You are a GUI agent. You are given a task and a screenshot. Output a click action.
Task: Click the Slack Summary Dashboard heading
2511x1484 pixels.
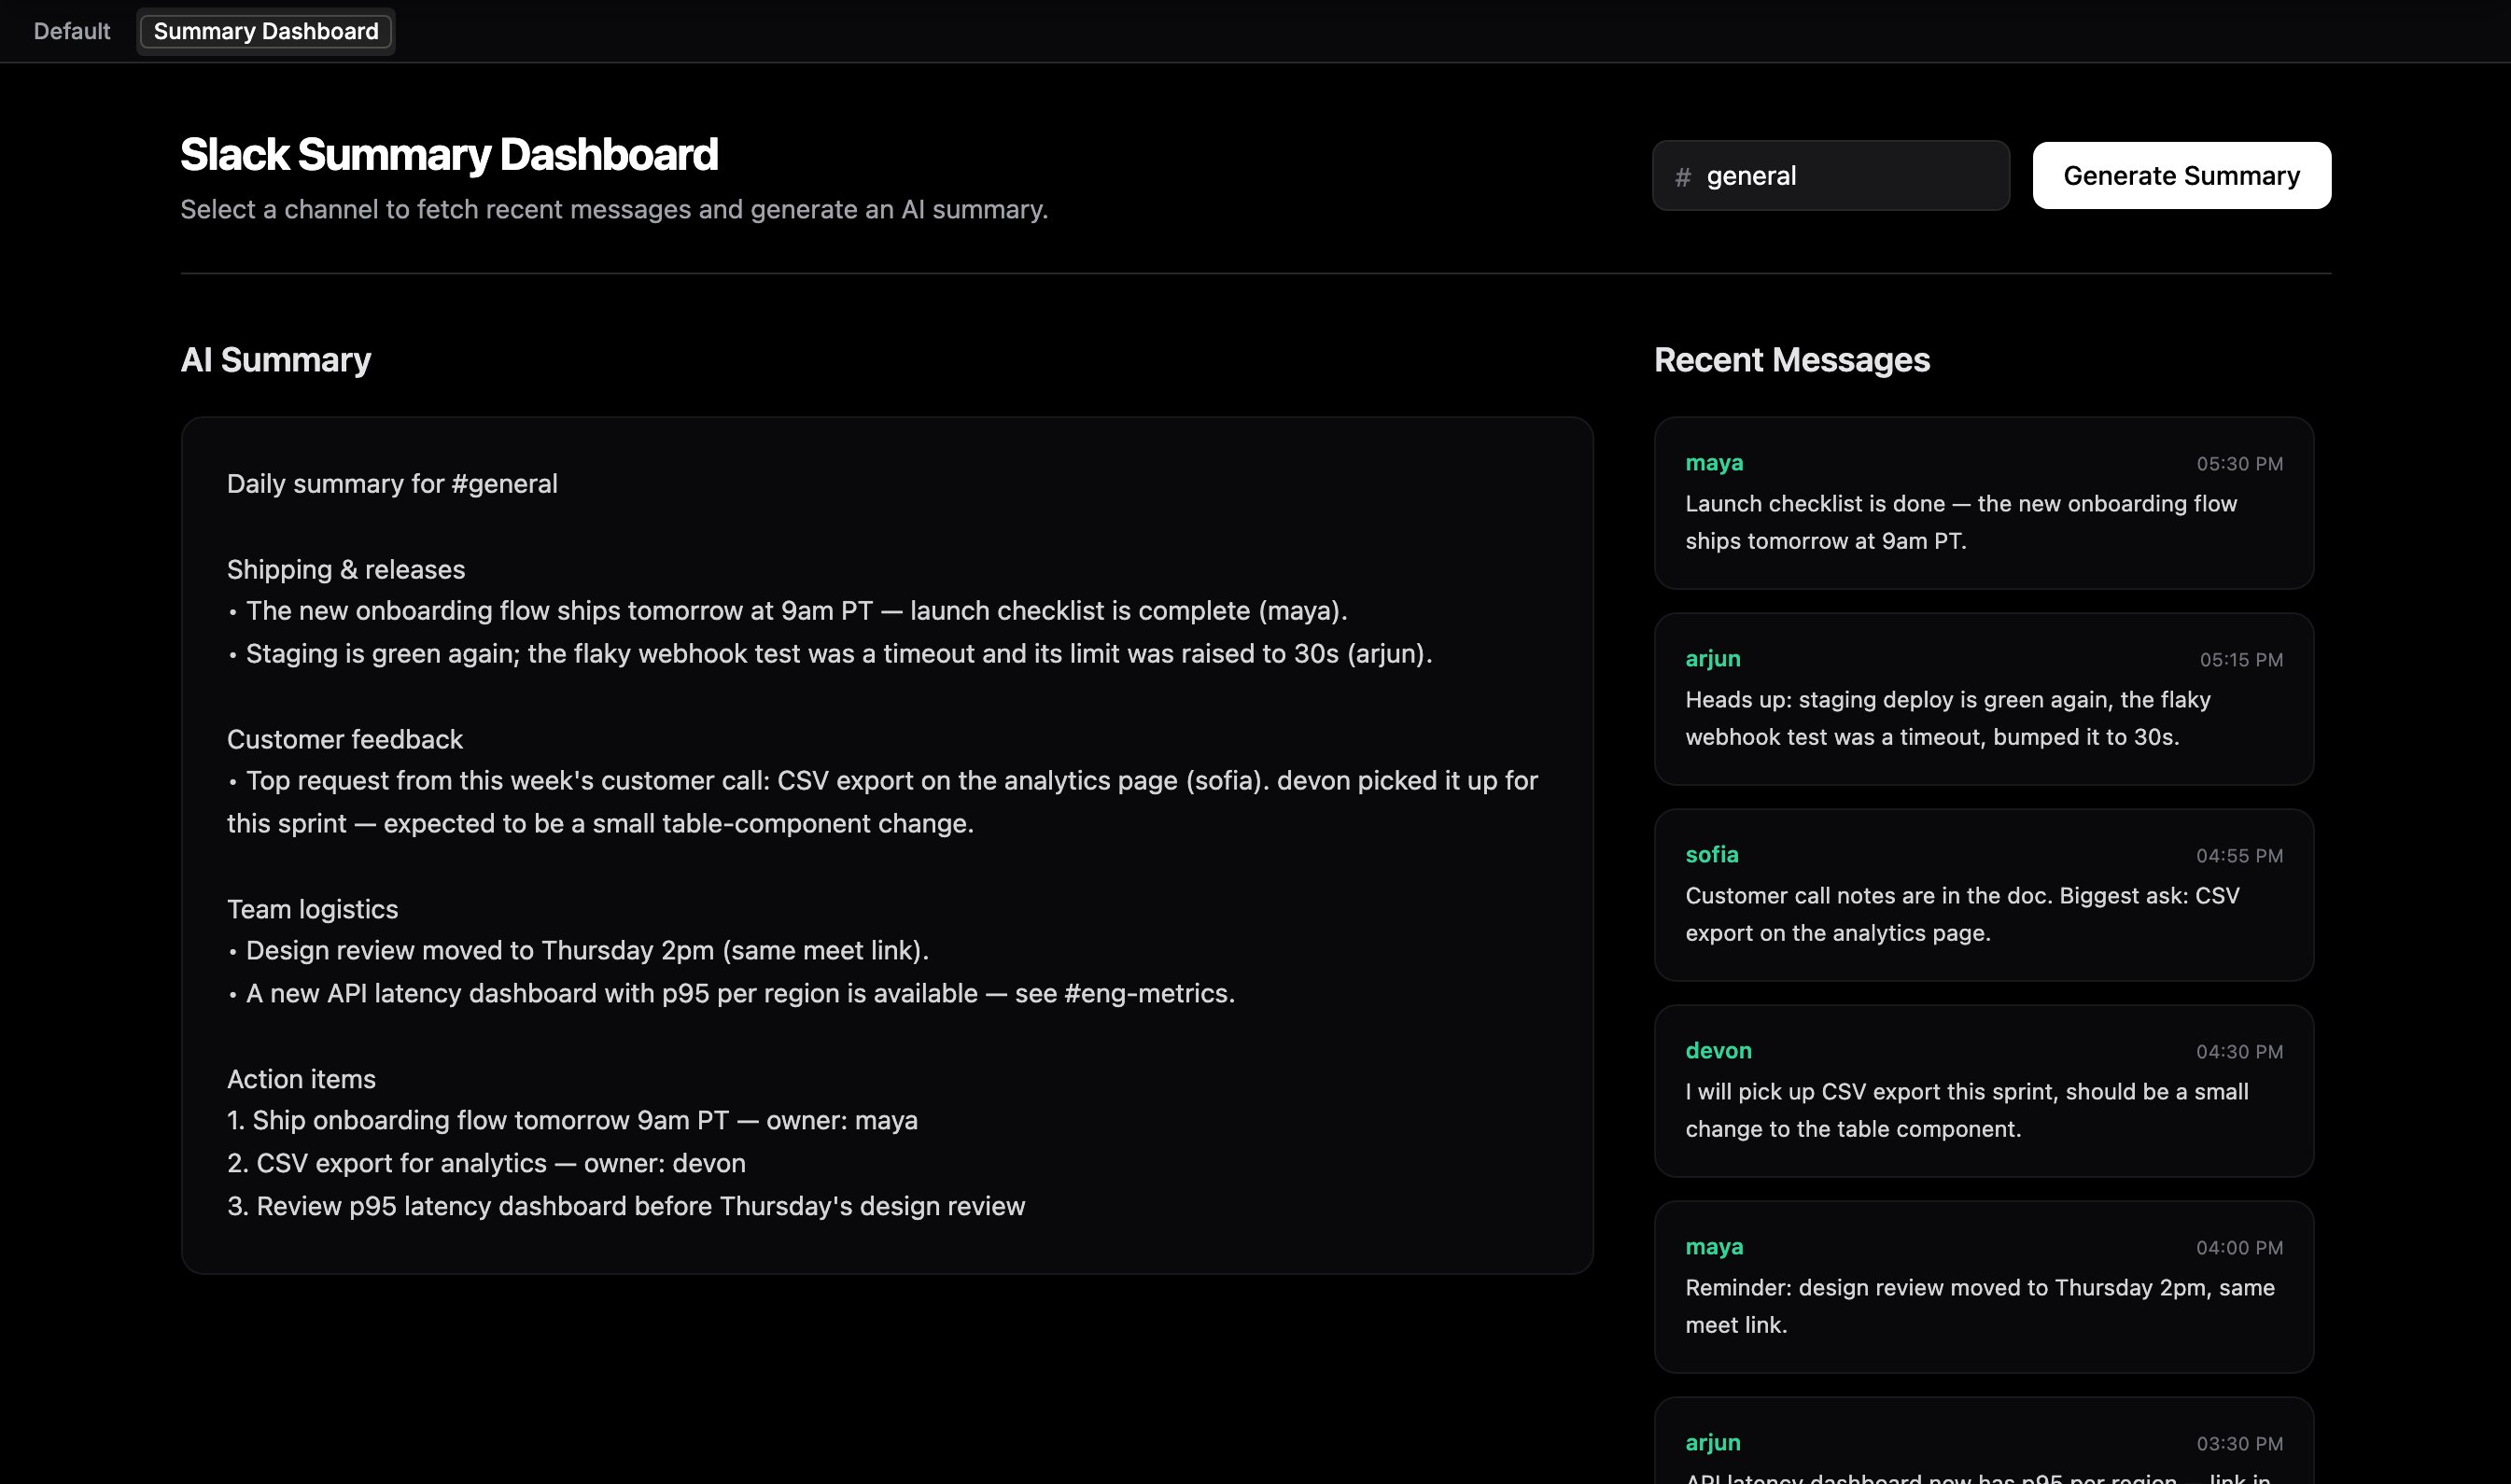449,154
